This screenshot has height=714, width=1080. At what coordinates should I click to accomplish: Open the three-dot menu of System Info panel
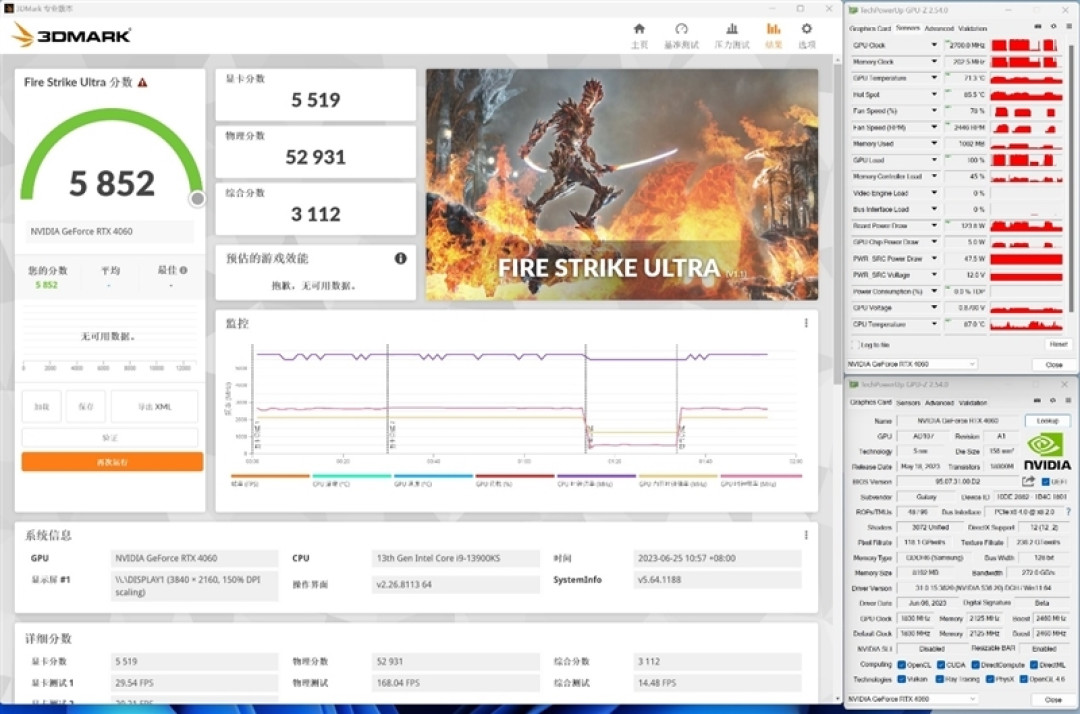tap(806, 535)
